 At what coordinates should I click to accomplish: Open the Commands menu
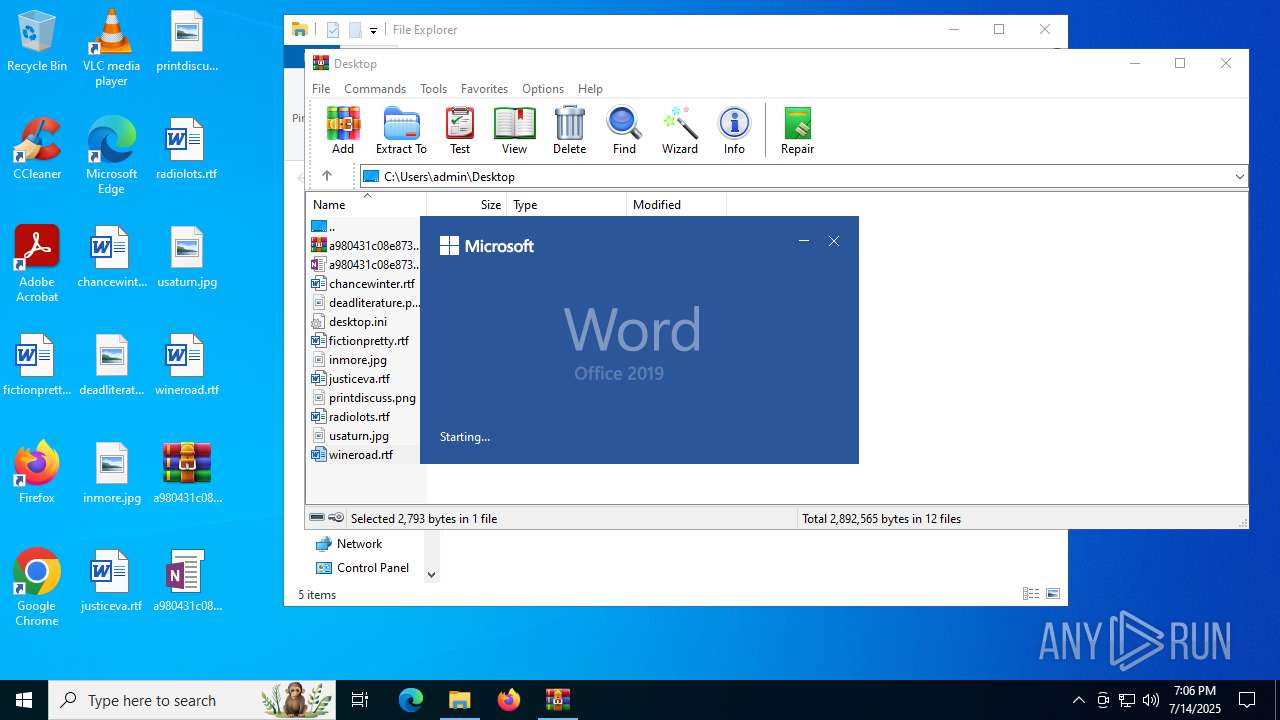coord(375,88)
